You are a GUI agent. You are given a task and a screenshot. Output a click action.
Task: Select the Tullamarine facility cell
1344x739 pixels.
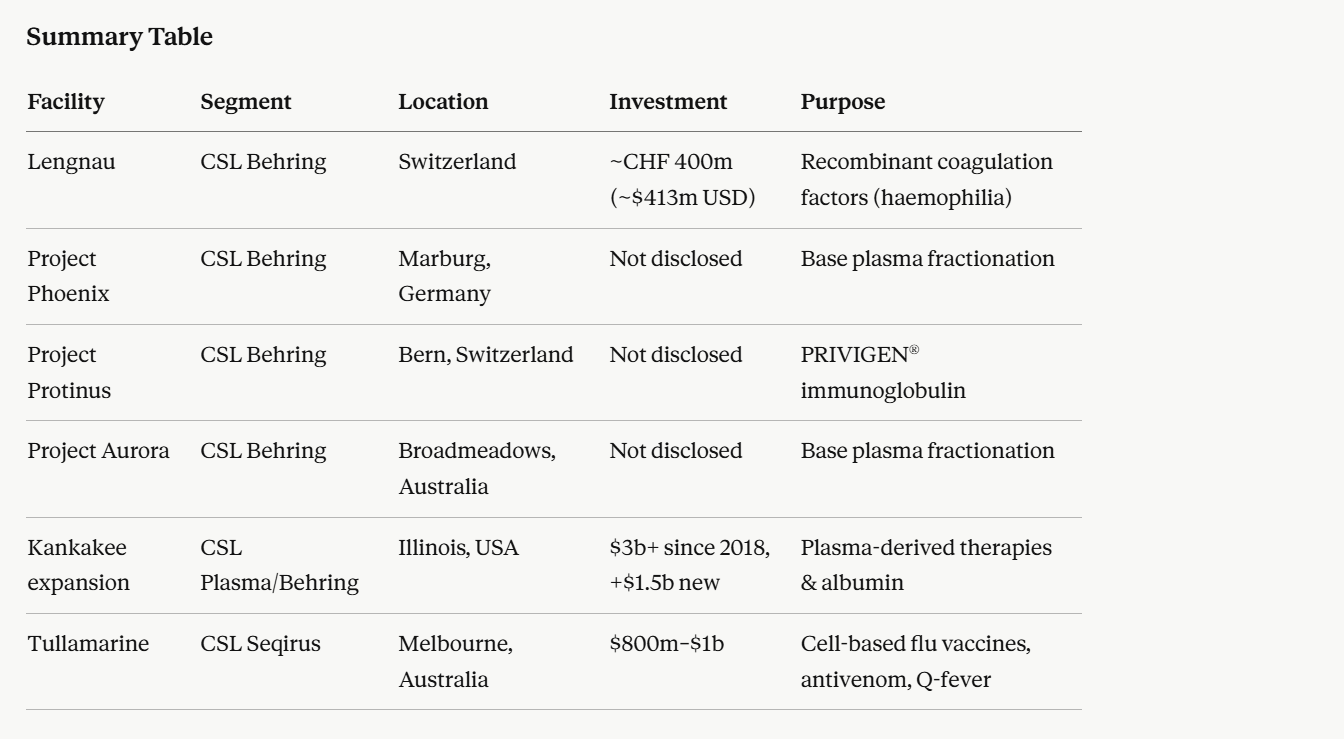88,644
